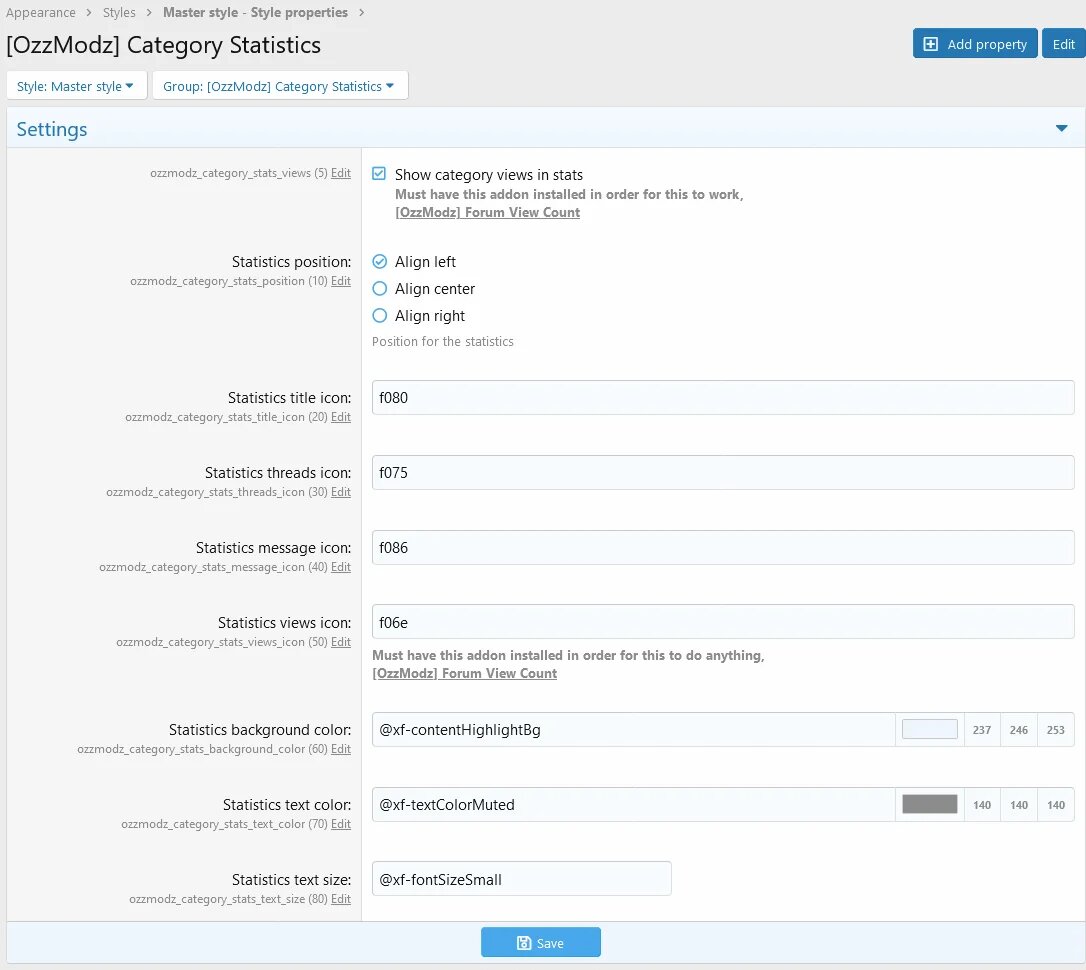Click the Add property plus icon

point(931,44)
